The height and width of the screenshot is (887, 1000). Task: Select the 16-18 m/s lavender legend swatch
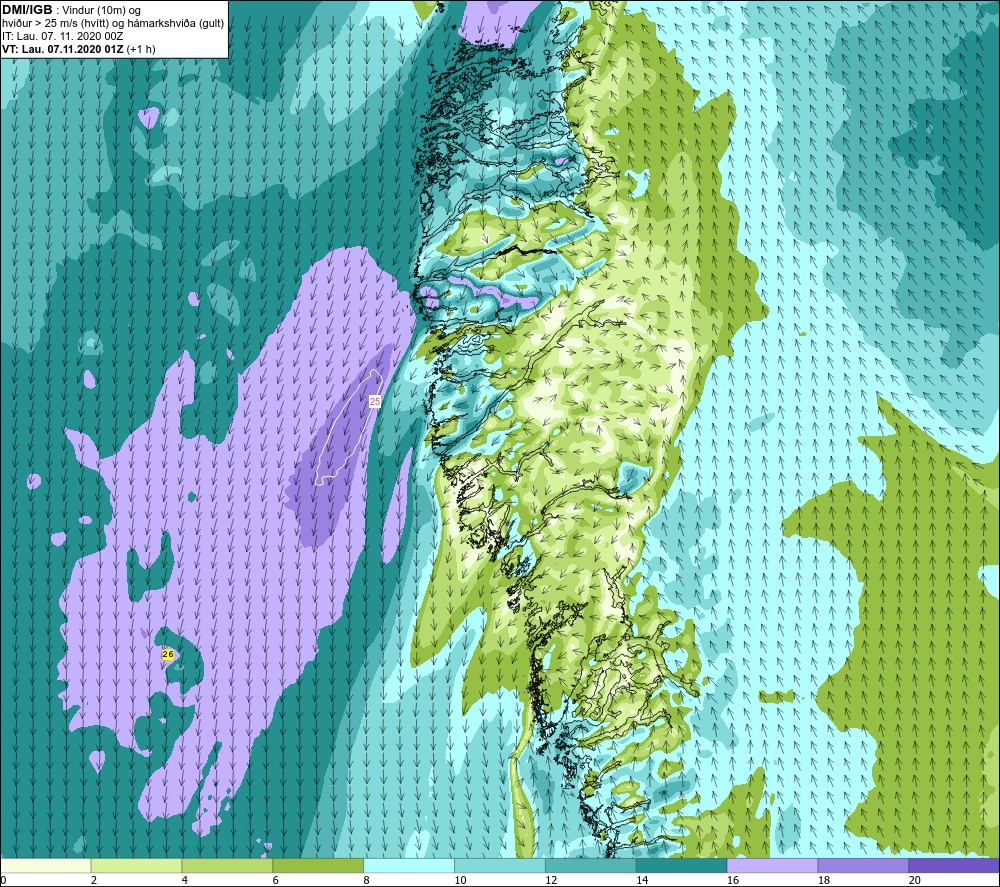tap(772, 865)
